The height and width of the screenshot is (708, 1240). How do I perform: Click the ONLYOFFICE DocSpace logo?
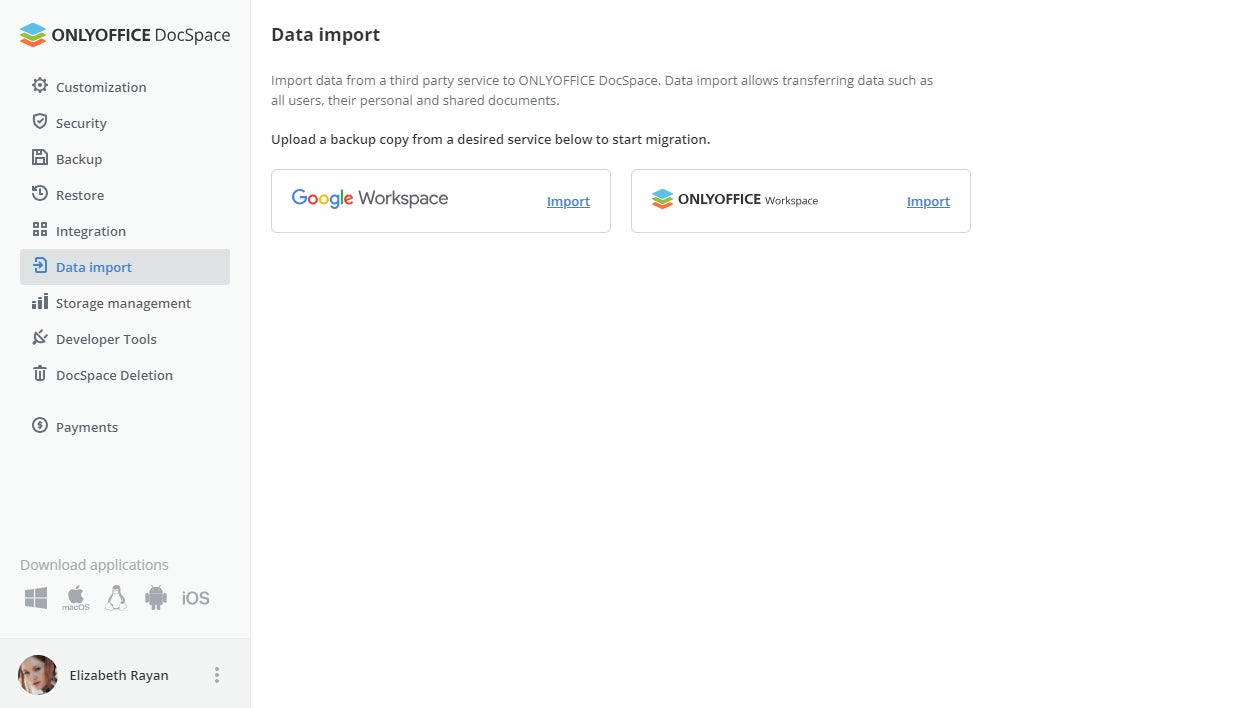[x=125, y=35]
